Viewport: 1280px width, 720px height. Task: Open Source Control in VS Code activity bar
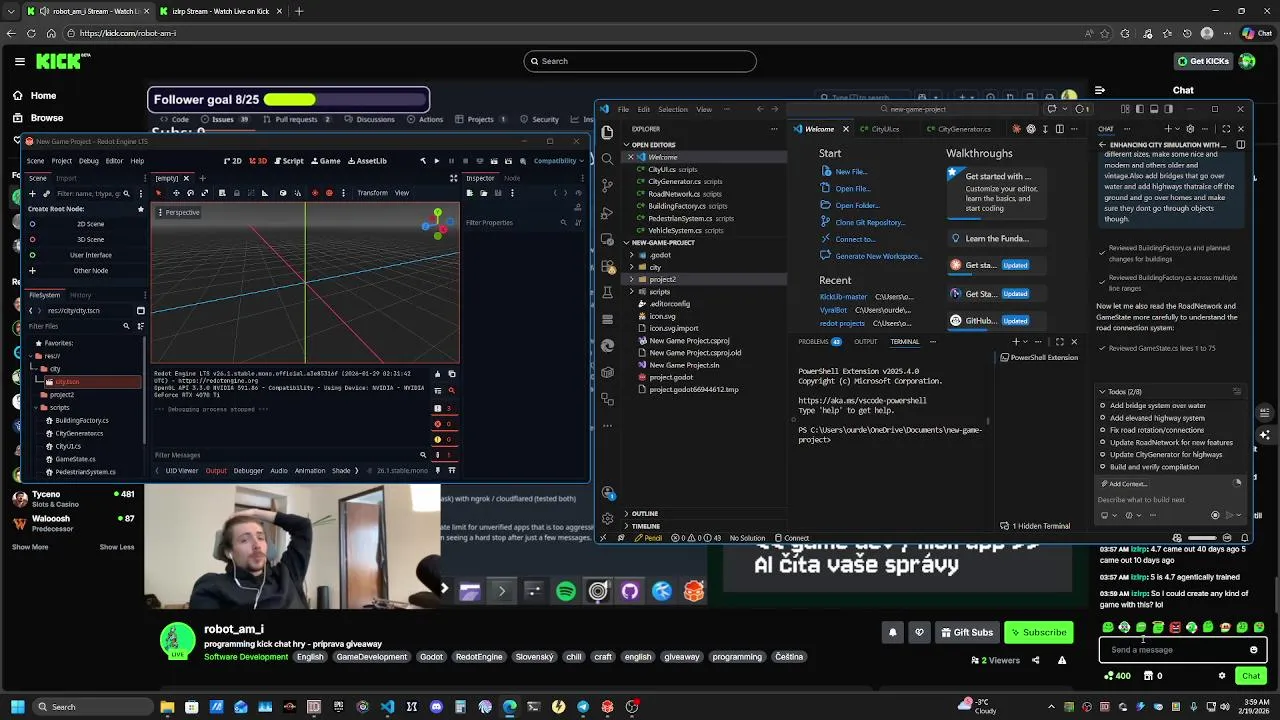point(607,186)
